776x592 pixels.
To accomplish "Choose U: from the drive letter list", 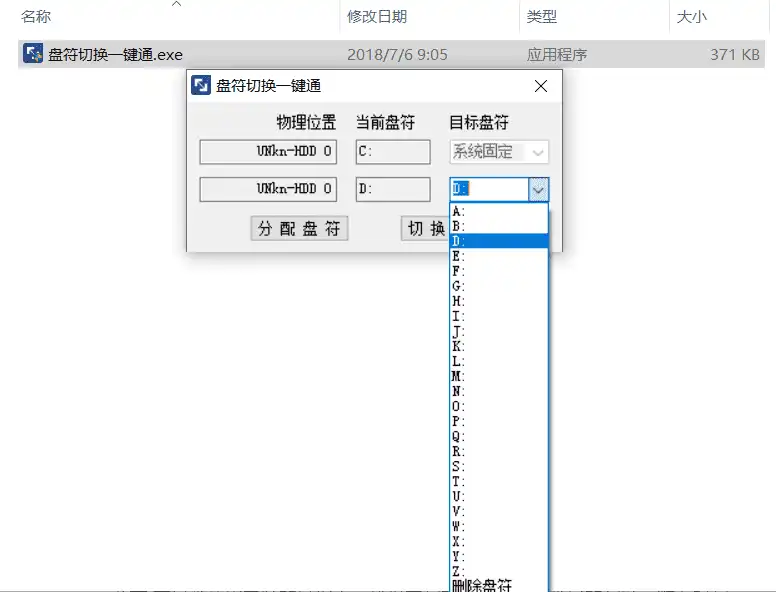I will [499, 496].
